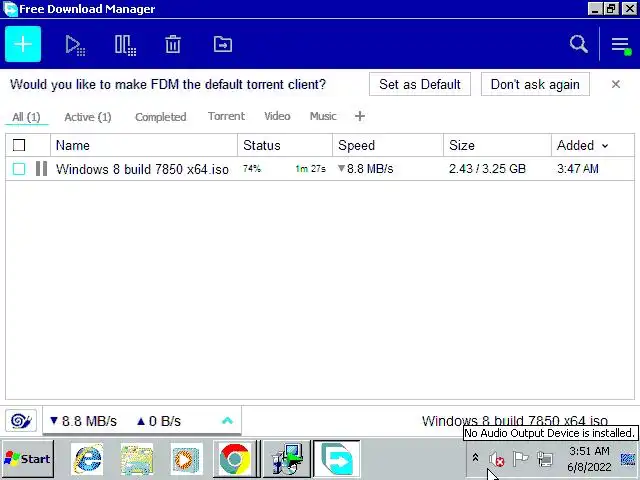Viewport: 640px width, 480px height.
Task: Click the Show Desktop button beside the clock
Action: (628, 459)
